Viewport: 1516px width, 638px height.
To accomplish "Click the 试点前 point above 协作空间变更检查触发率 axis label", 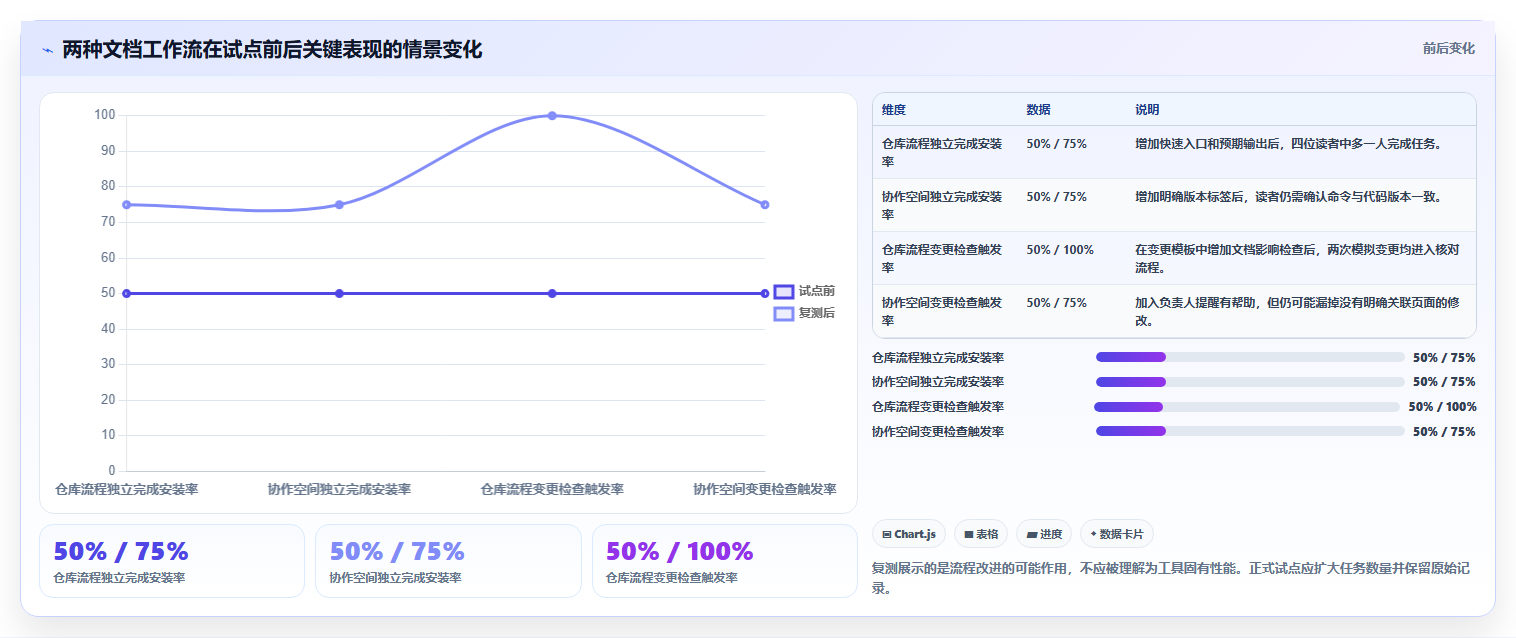I will pyautogui.click(x=765, y=293).
